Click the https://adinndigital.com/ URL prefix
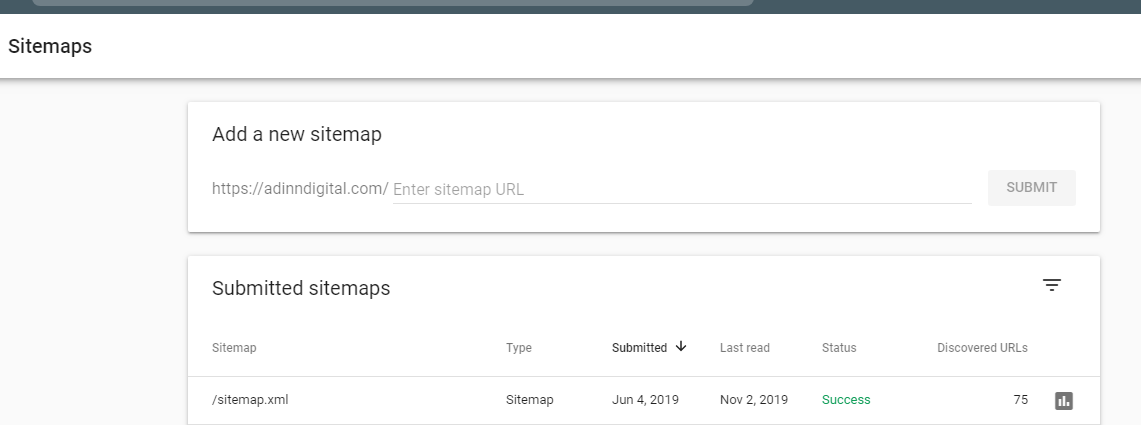This screenshot has height=425, width=1141. (300, 188)
